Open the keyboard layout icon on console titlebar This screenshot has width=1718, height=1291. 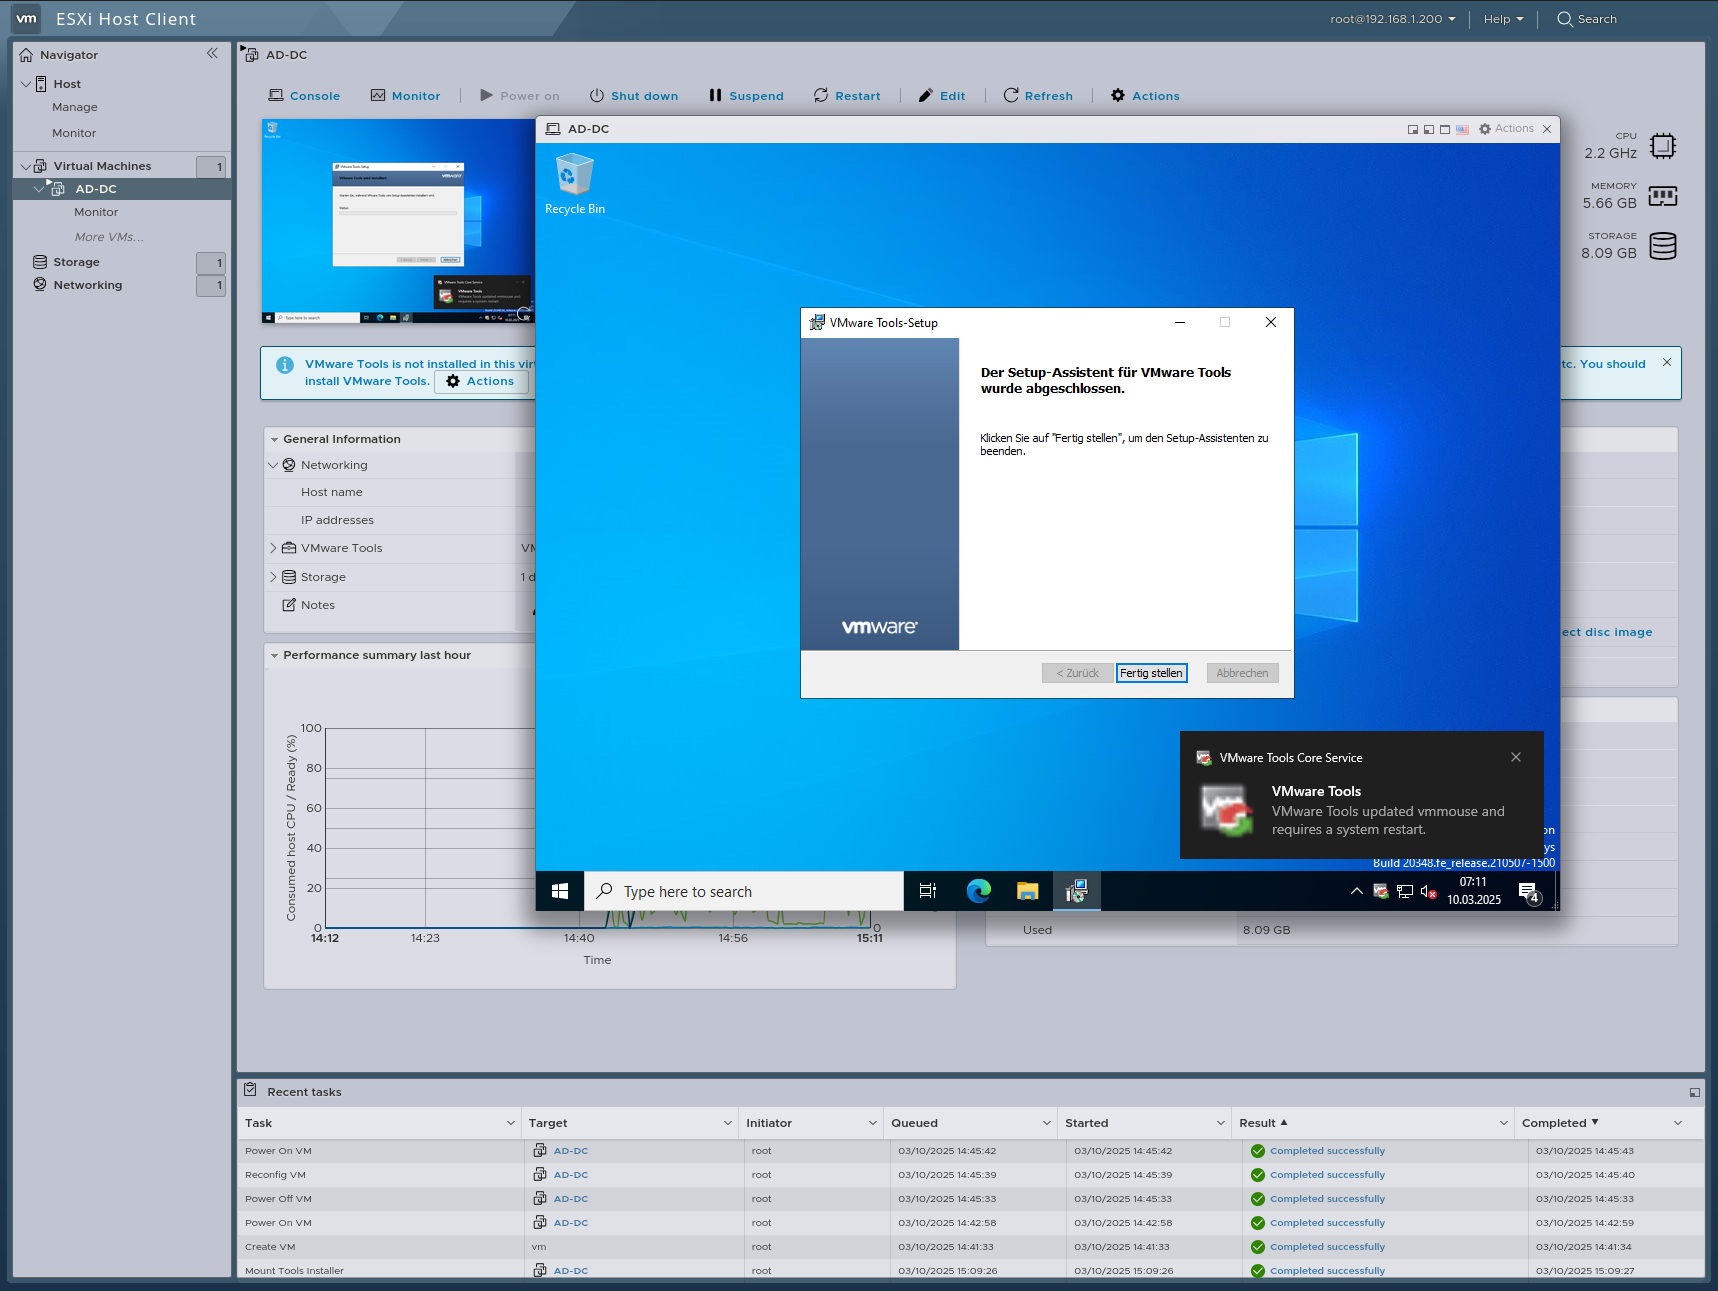[1461, 128]
